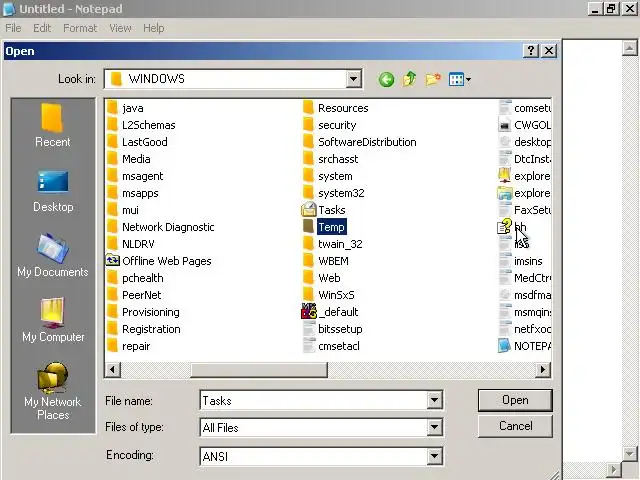Select the WinSxS folder
Viewport: 640px width, 480px height.
tap(328, 295)
